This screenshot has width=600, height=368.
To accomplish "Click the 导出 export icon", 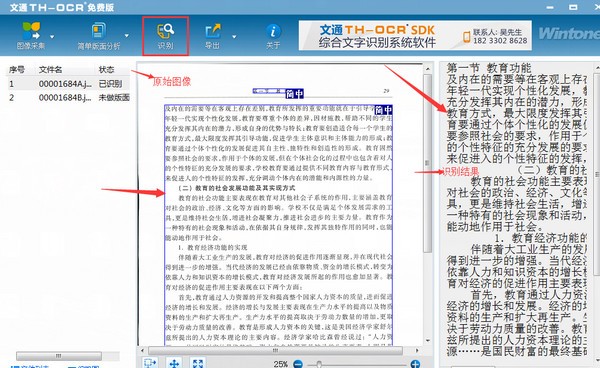I will click(213, 31).
